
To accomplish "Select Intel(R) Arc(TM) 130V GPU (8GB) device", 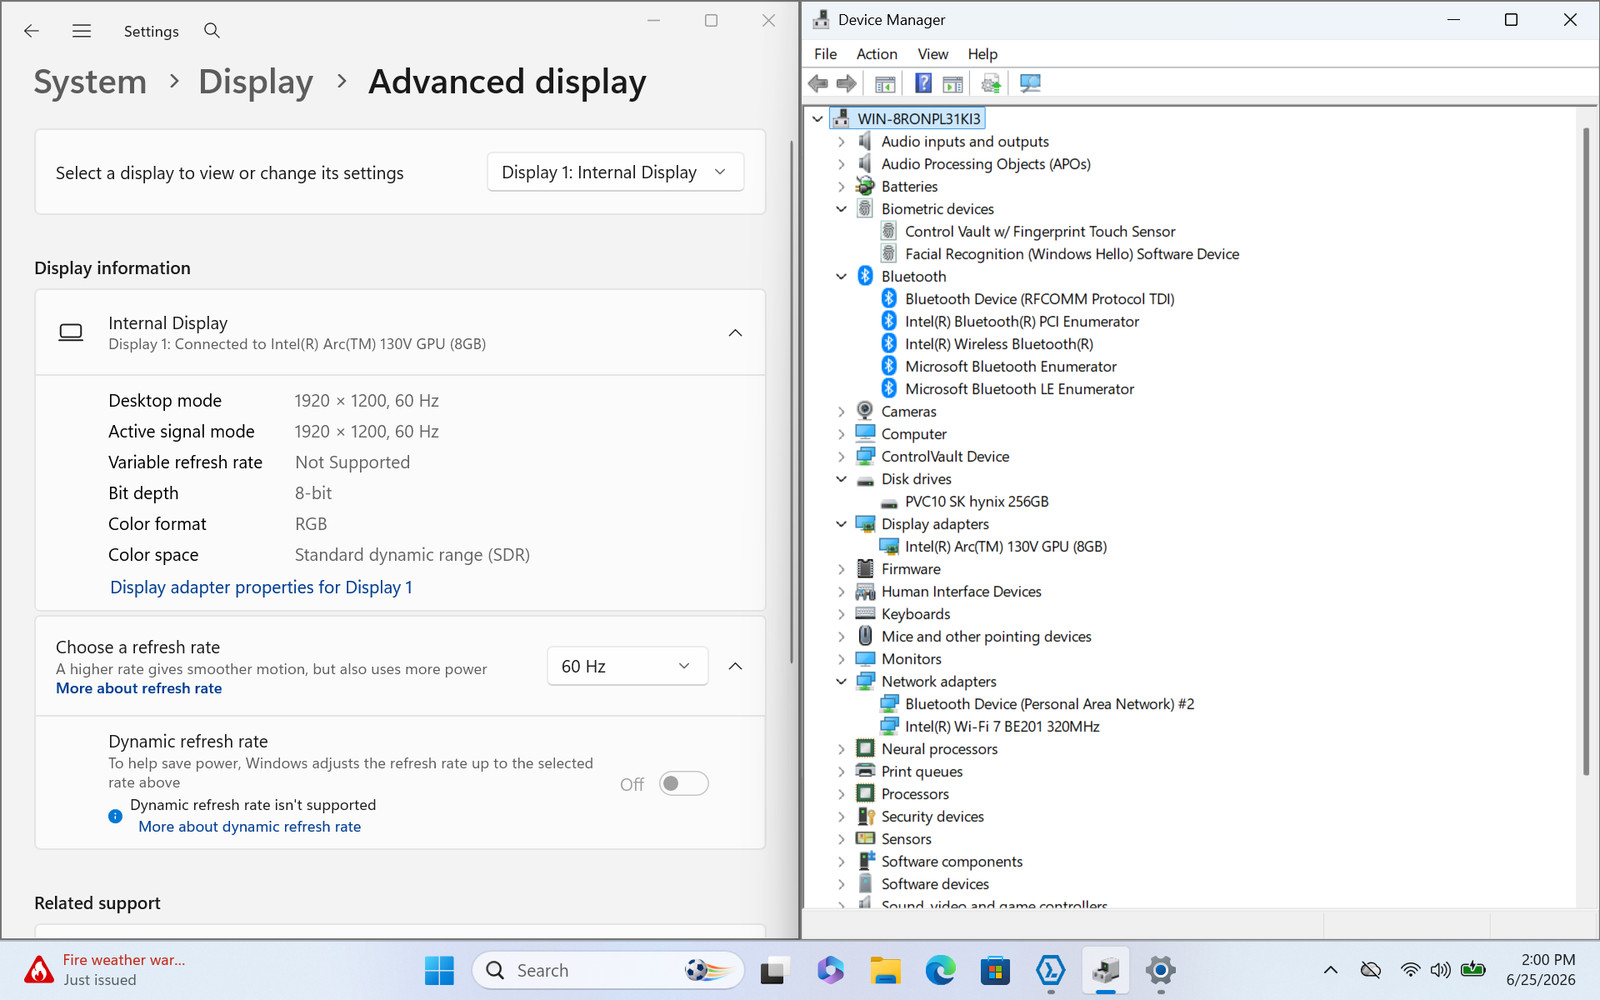I will [1006, 547].
